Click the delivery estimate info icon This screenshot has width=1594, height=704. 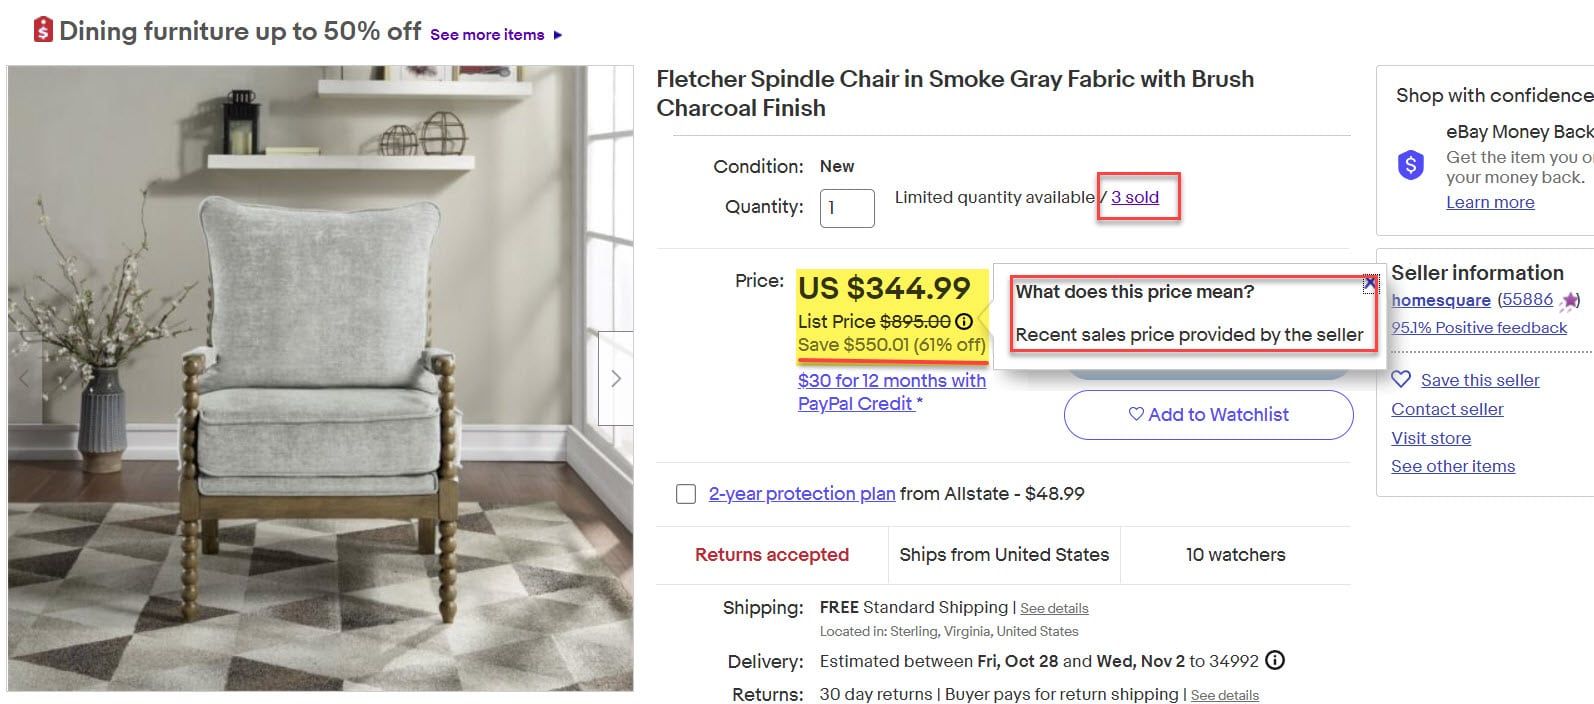point(1275,660)
